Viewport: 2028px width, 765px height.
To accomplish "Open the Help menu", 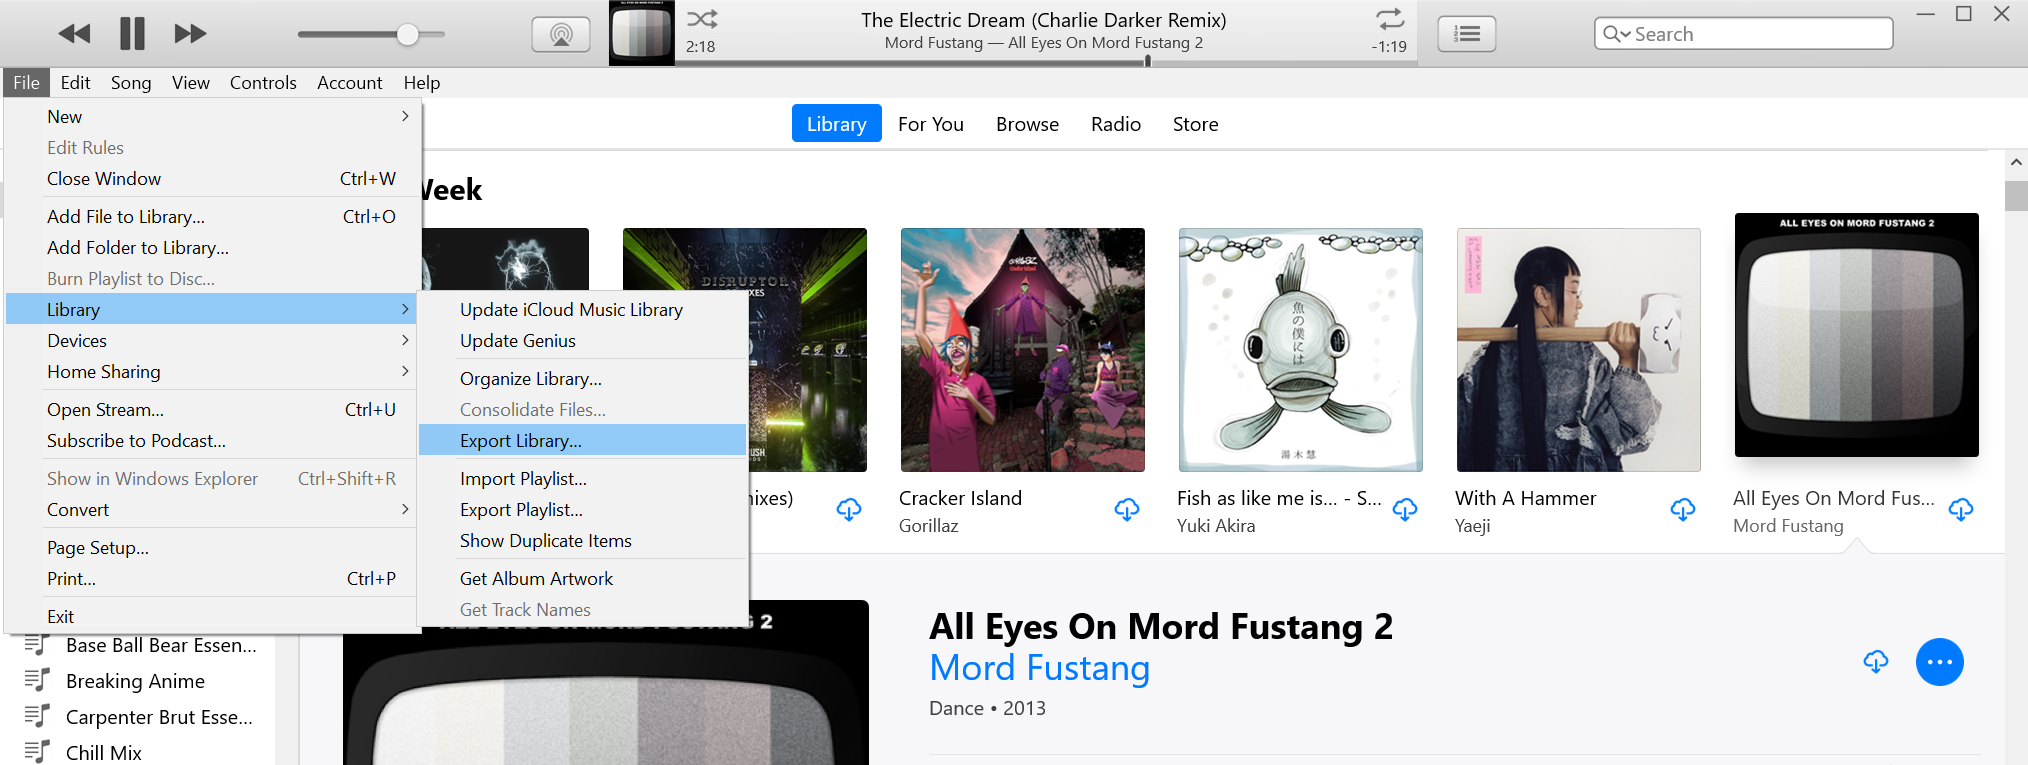I will click(422, 83).
